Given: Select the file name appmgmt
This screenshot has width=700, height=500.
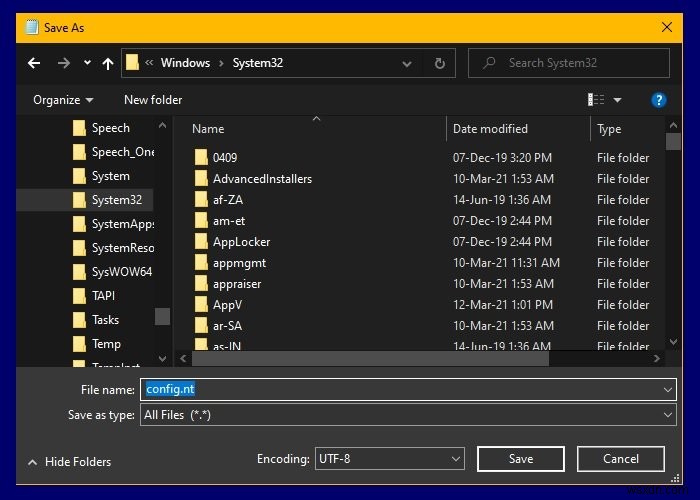Looking at the screenshot, I should click(239, 263).
